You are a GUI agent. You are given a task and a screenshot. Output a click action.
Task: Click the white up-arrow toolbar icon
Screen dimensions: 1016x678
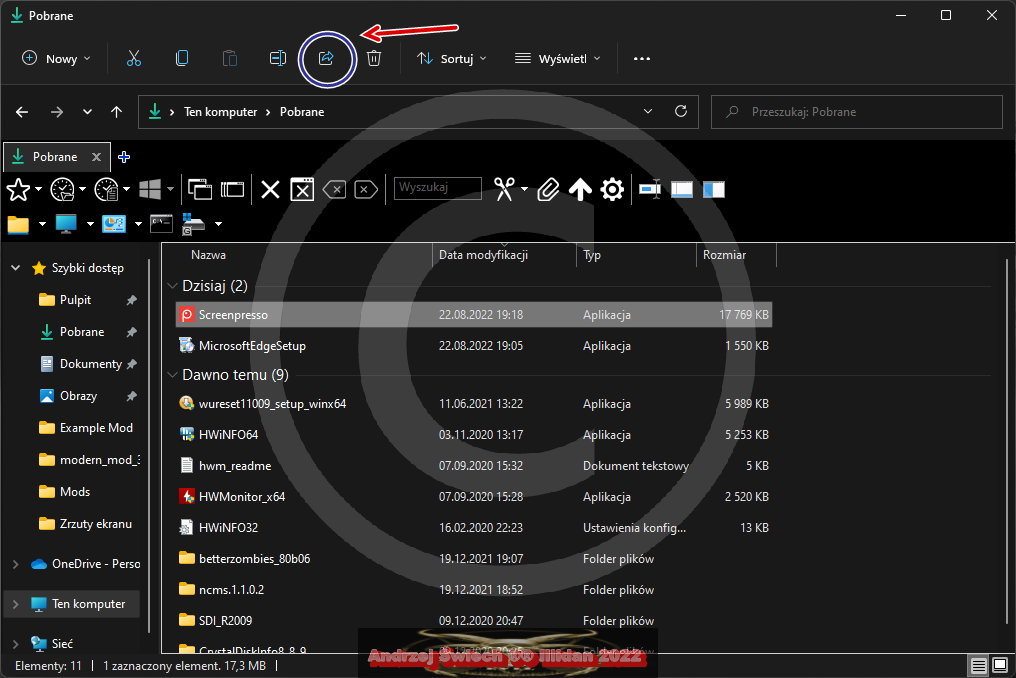pos(580,190)
